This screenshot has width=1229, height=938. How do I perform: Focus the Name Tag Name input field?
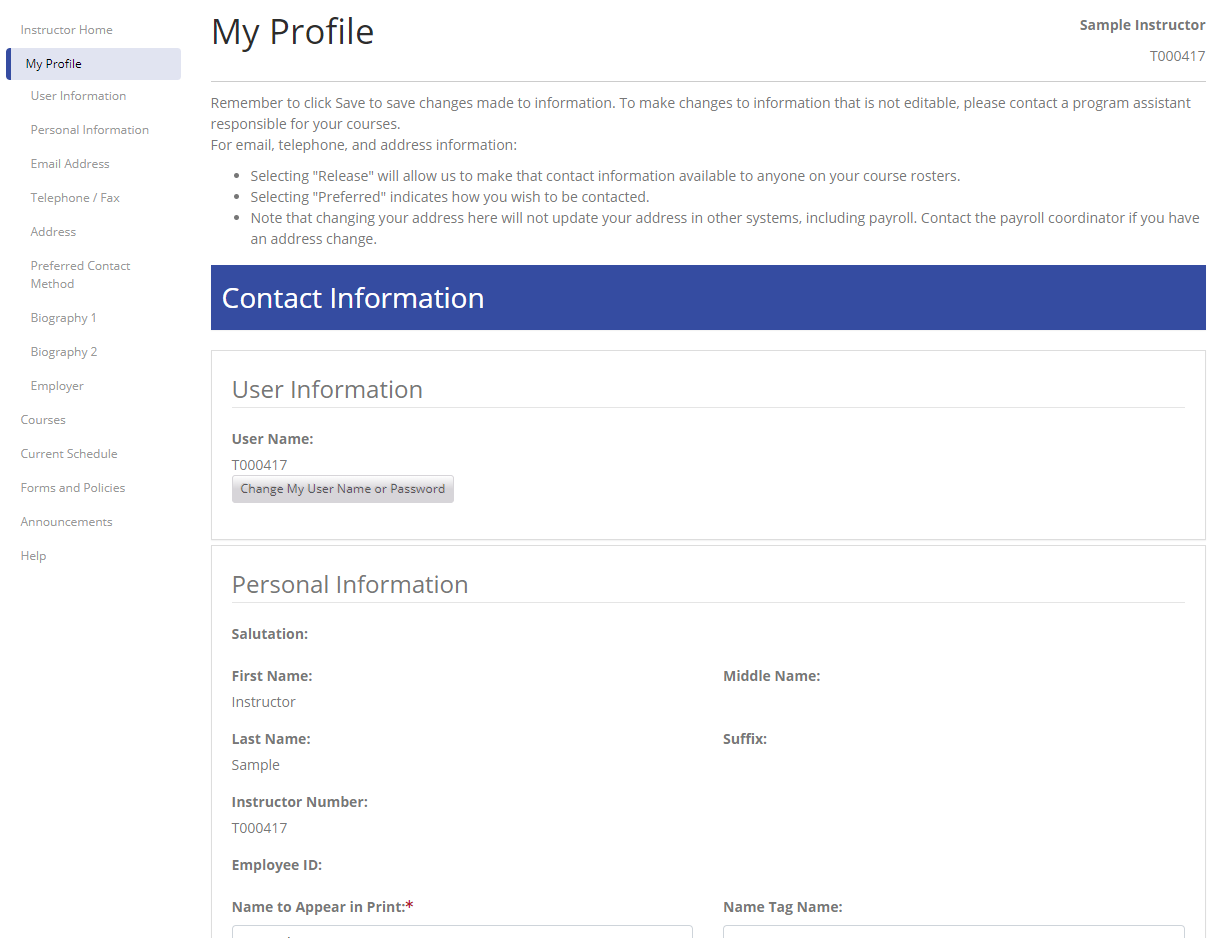coord(953,932)
